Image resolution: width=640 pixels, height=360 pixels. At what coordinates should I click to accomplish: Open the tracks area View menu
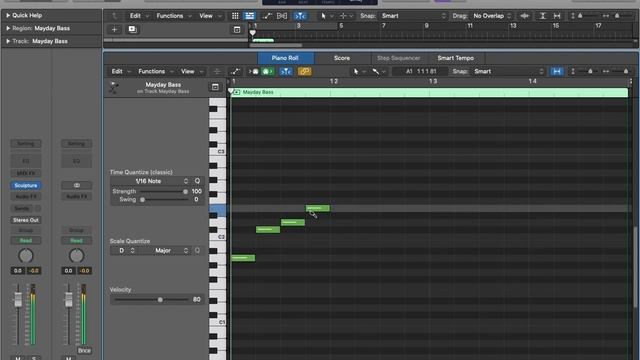pyautogui.click(x=210, y=16)
